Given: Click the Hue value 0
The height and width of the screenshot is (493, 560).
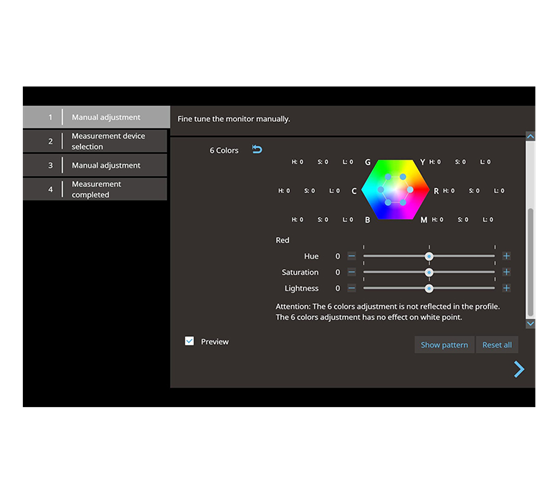Looking at the screenshot, I should click(x=338, y=256).
